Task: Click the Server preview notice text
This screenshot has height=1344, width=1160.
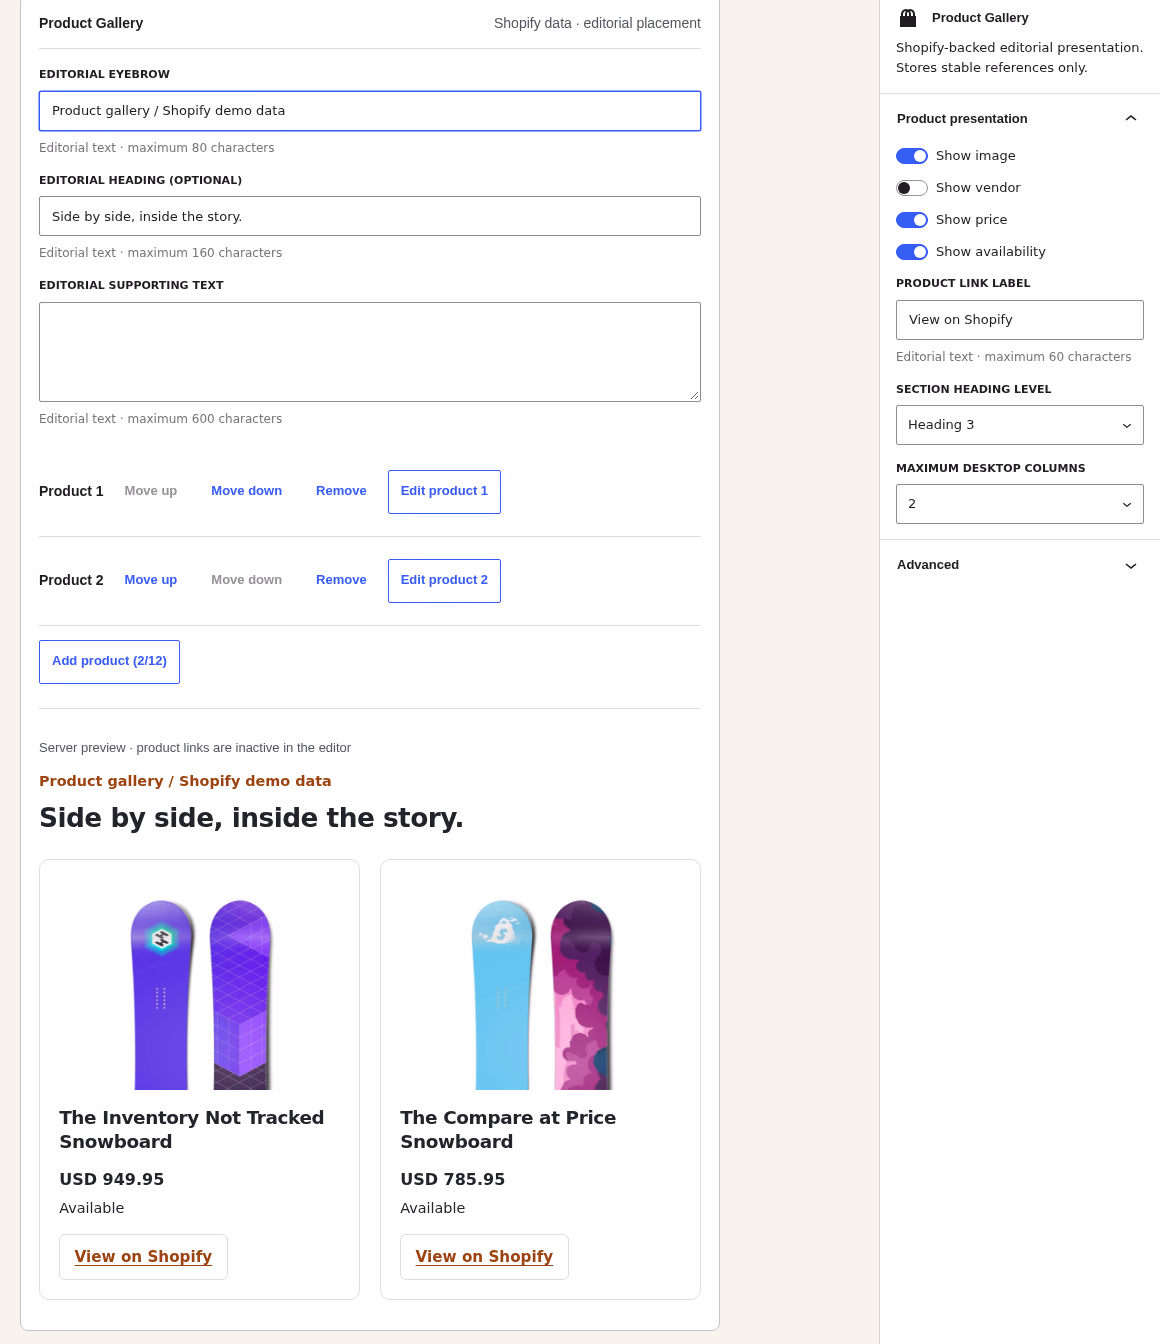Action: tap(195, 748)
